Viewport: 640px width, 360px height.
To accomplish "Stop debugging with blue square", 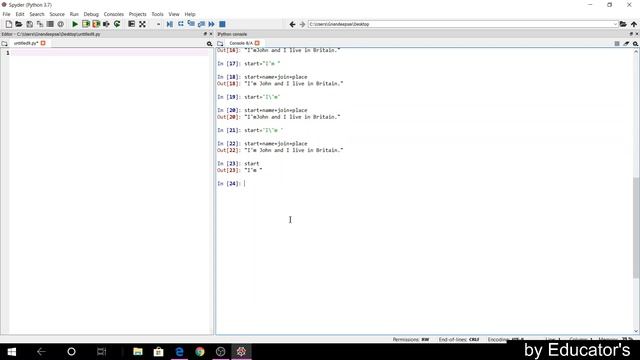I will click(x=222, y=24).
